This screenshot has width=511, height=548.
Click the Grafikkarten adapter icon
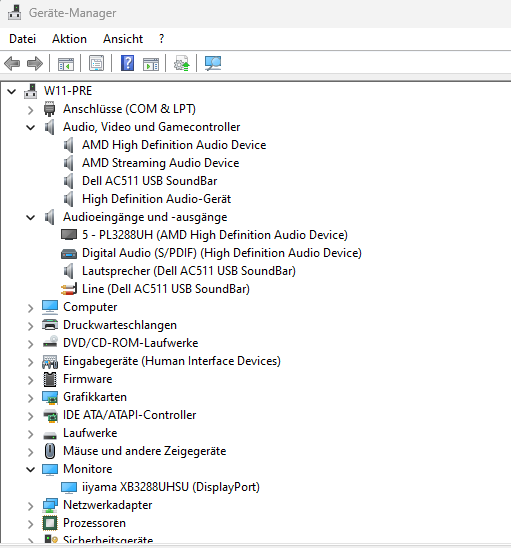coord(50,397)
